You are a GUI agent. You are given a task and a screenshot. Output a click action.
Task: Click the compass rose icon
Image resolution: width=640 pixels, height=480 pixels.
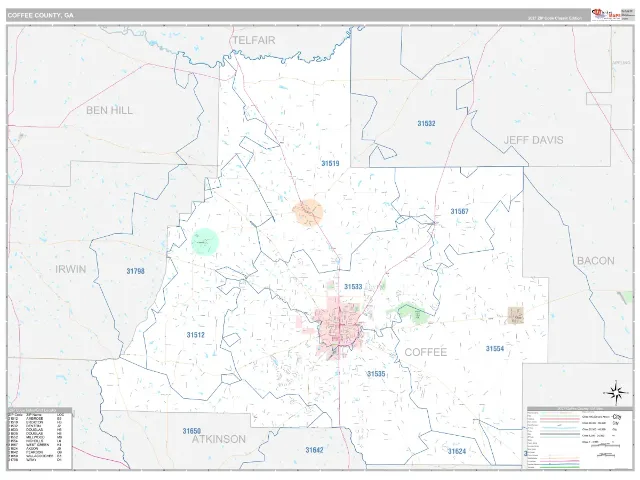[616, 392]
